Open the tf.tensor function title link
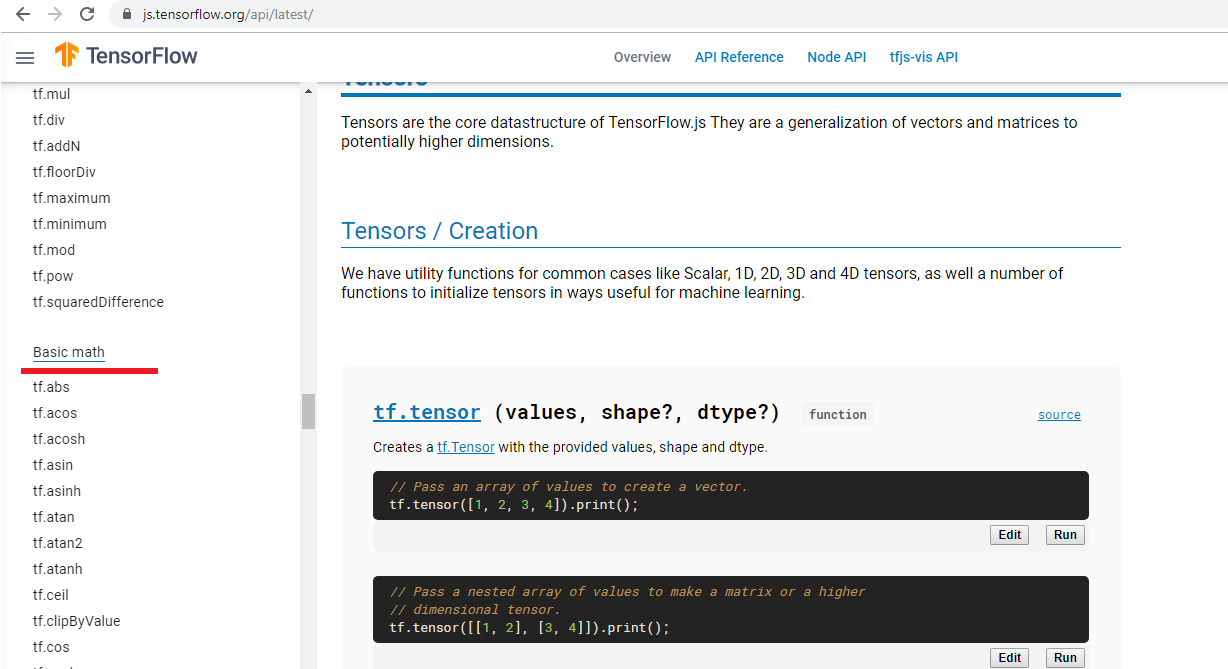Viewport: 1228px width, 669px height. pos(427,412)
